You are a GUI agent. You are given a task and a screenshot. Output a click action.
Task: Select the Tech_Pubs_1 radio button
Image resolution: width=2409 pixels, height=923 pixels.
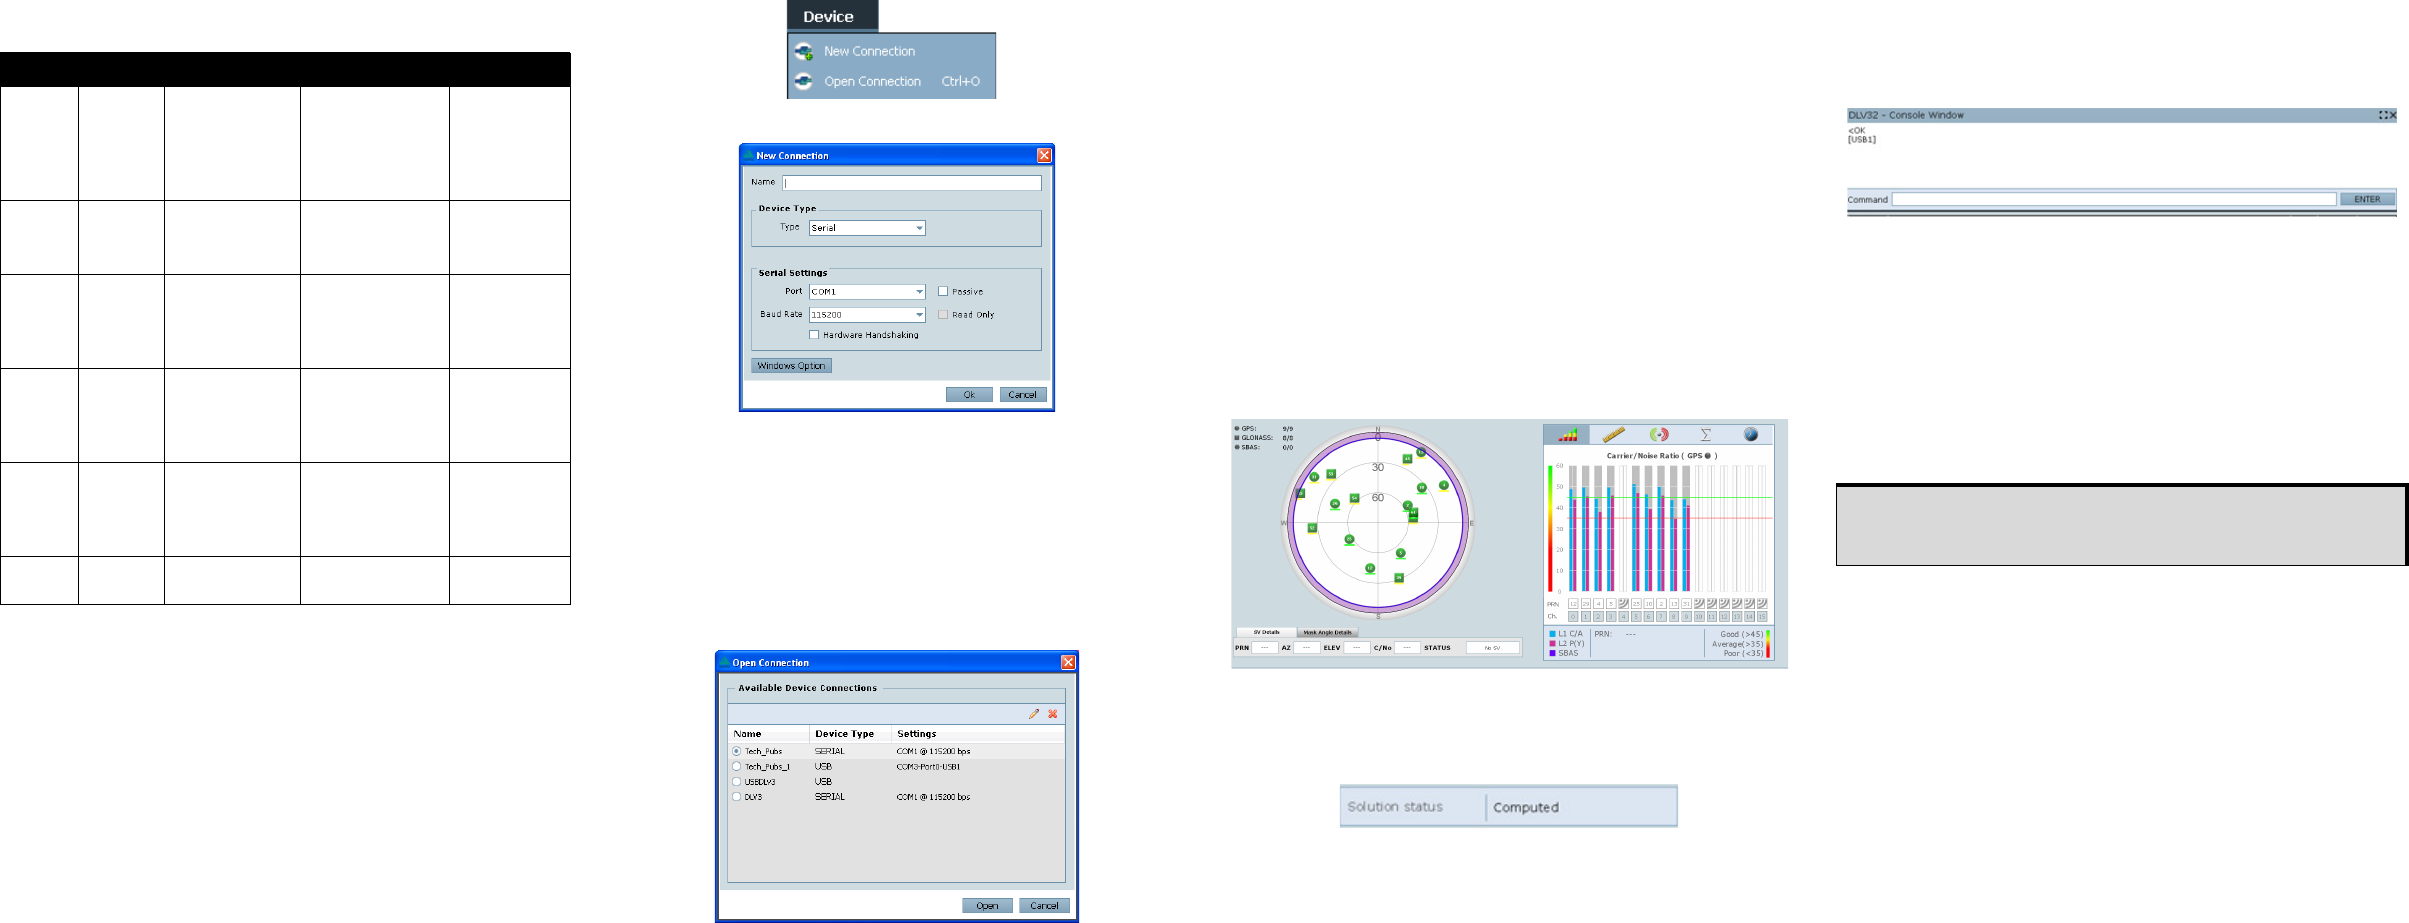(x=737, y=767)
